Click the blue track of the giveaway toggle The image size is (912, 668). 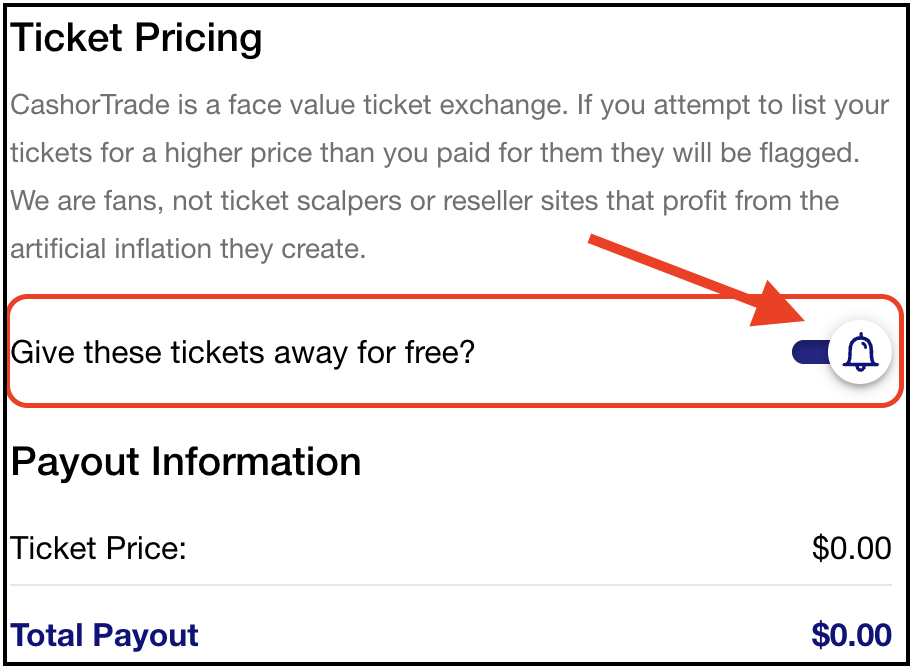(808, 352)
